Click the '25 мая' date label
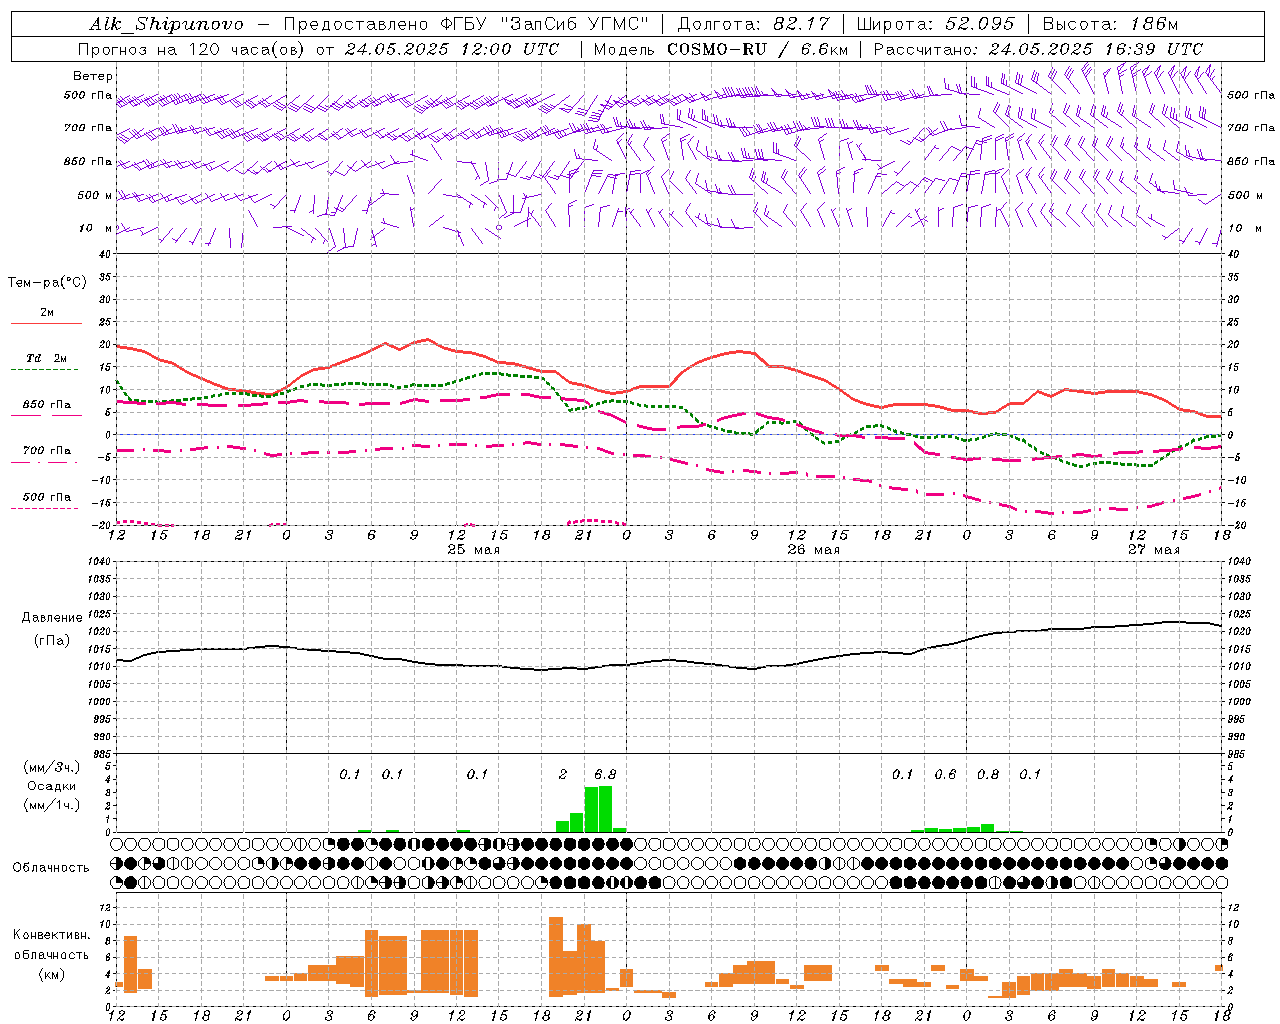Image resolution: width=1280 pixels, height=1024 pixels. coord(474,550)
